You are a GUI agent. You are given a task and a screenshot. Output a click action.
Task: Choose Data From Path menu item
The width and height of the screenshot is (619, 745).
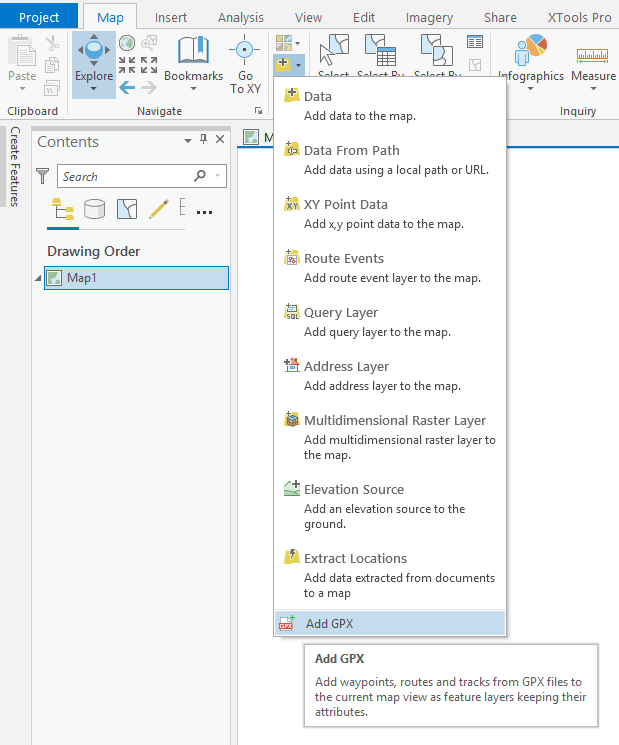[390, 160]
